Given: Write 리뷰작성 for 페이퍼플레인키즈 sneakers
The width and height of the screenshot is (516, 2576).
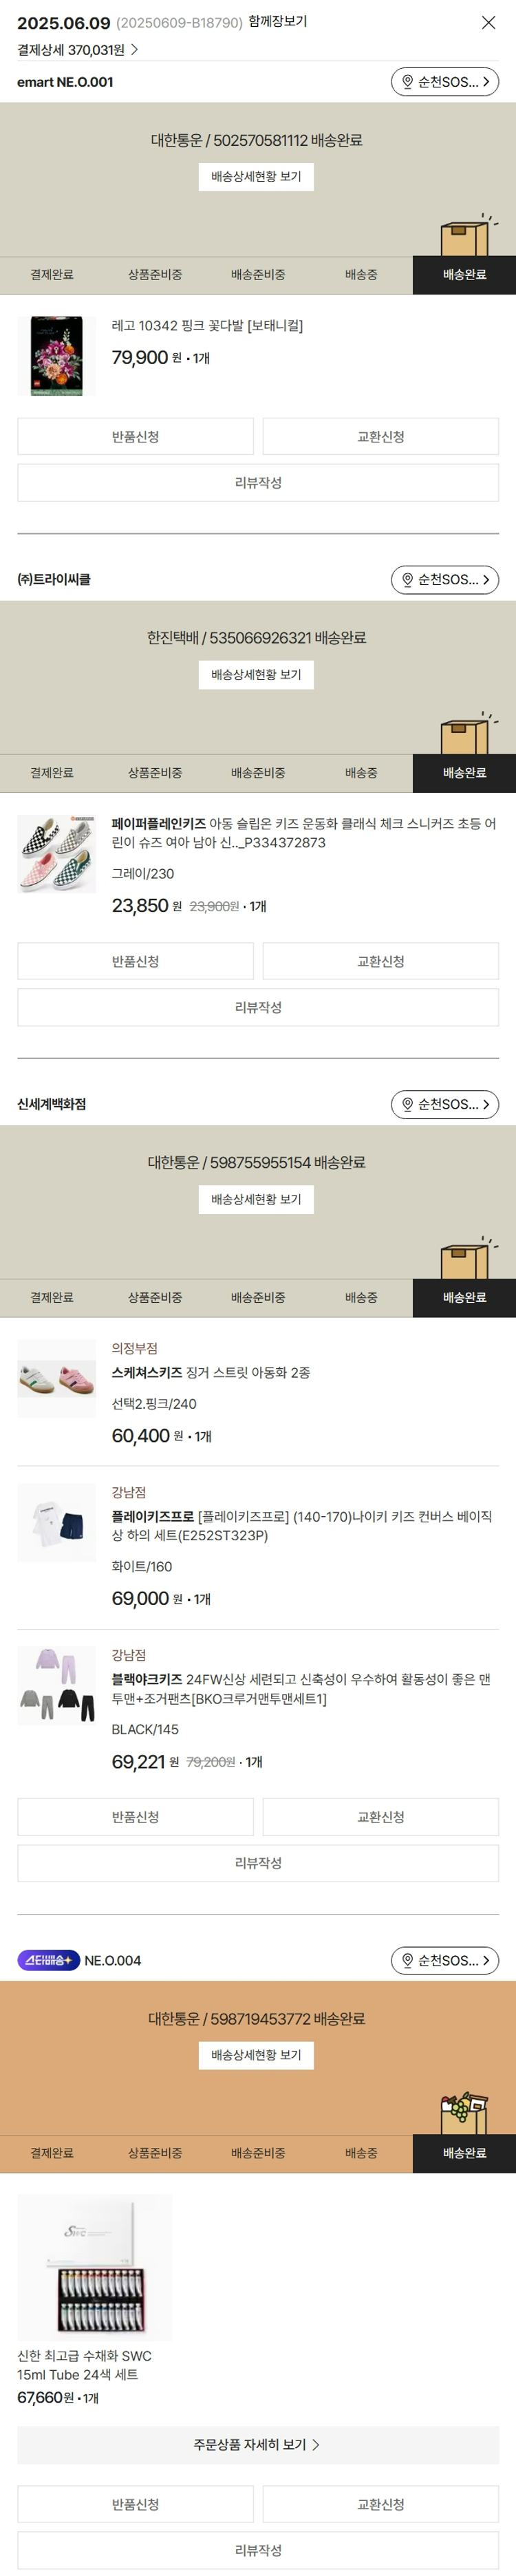Looking at the screenshot, I should click(x=258, y=1007).
